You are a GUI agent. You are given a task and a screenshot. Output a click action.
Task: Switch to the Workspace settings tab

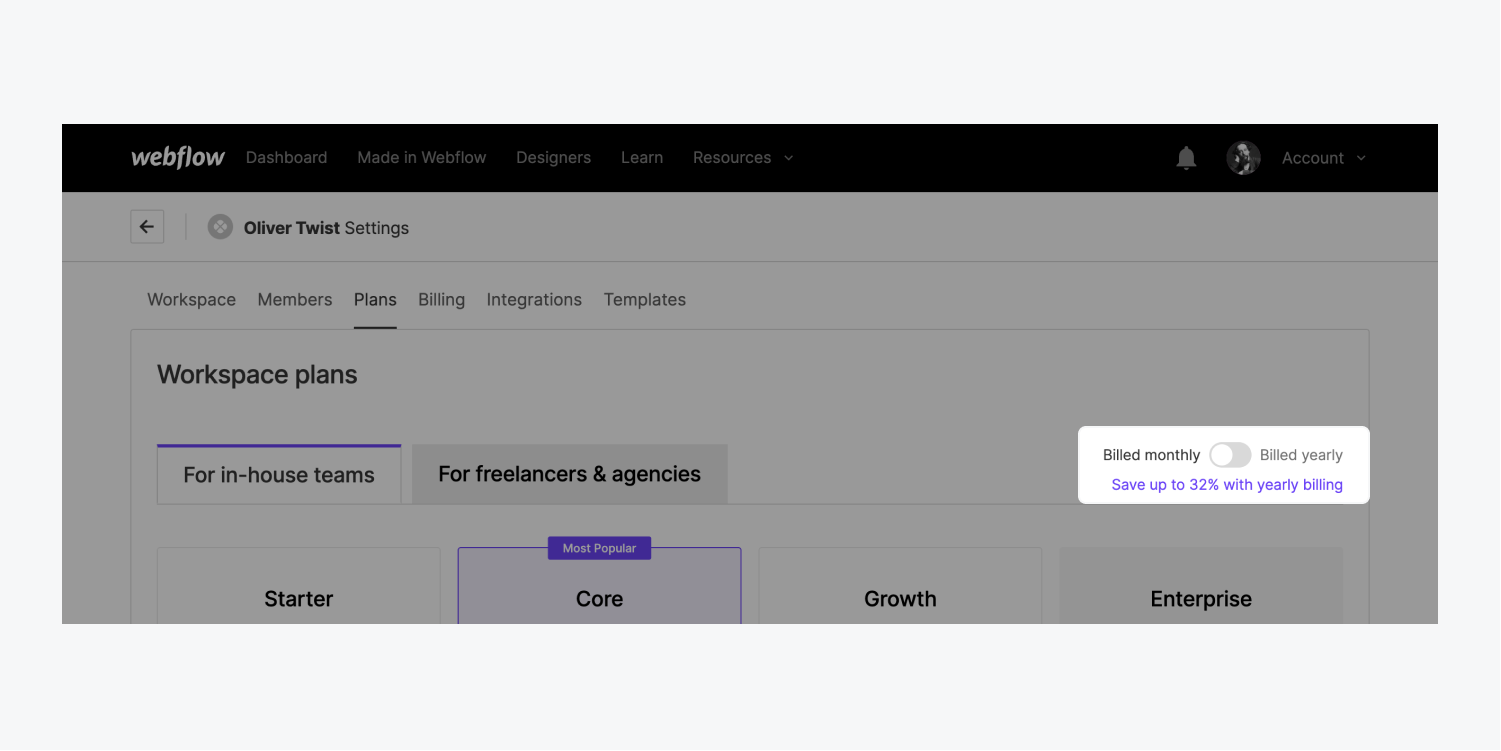click(191, 299)
